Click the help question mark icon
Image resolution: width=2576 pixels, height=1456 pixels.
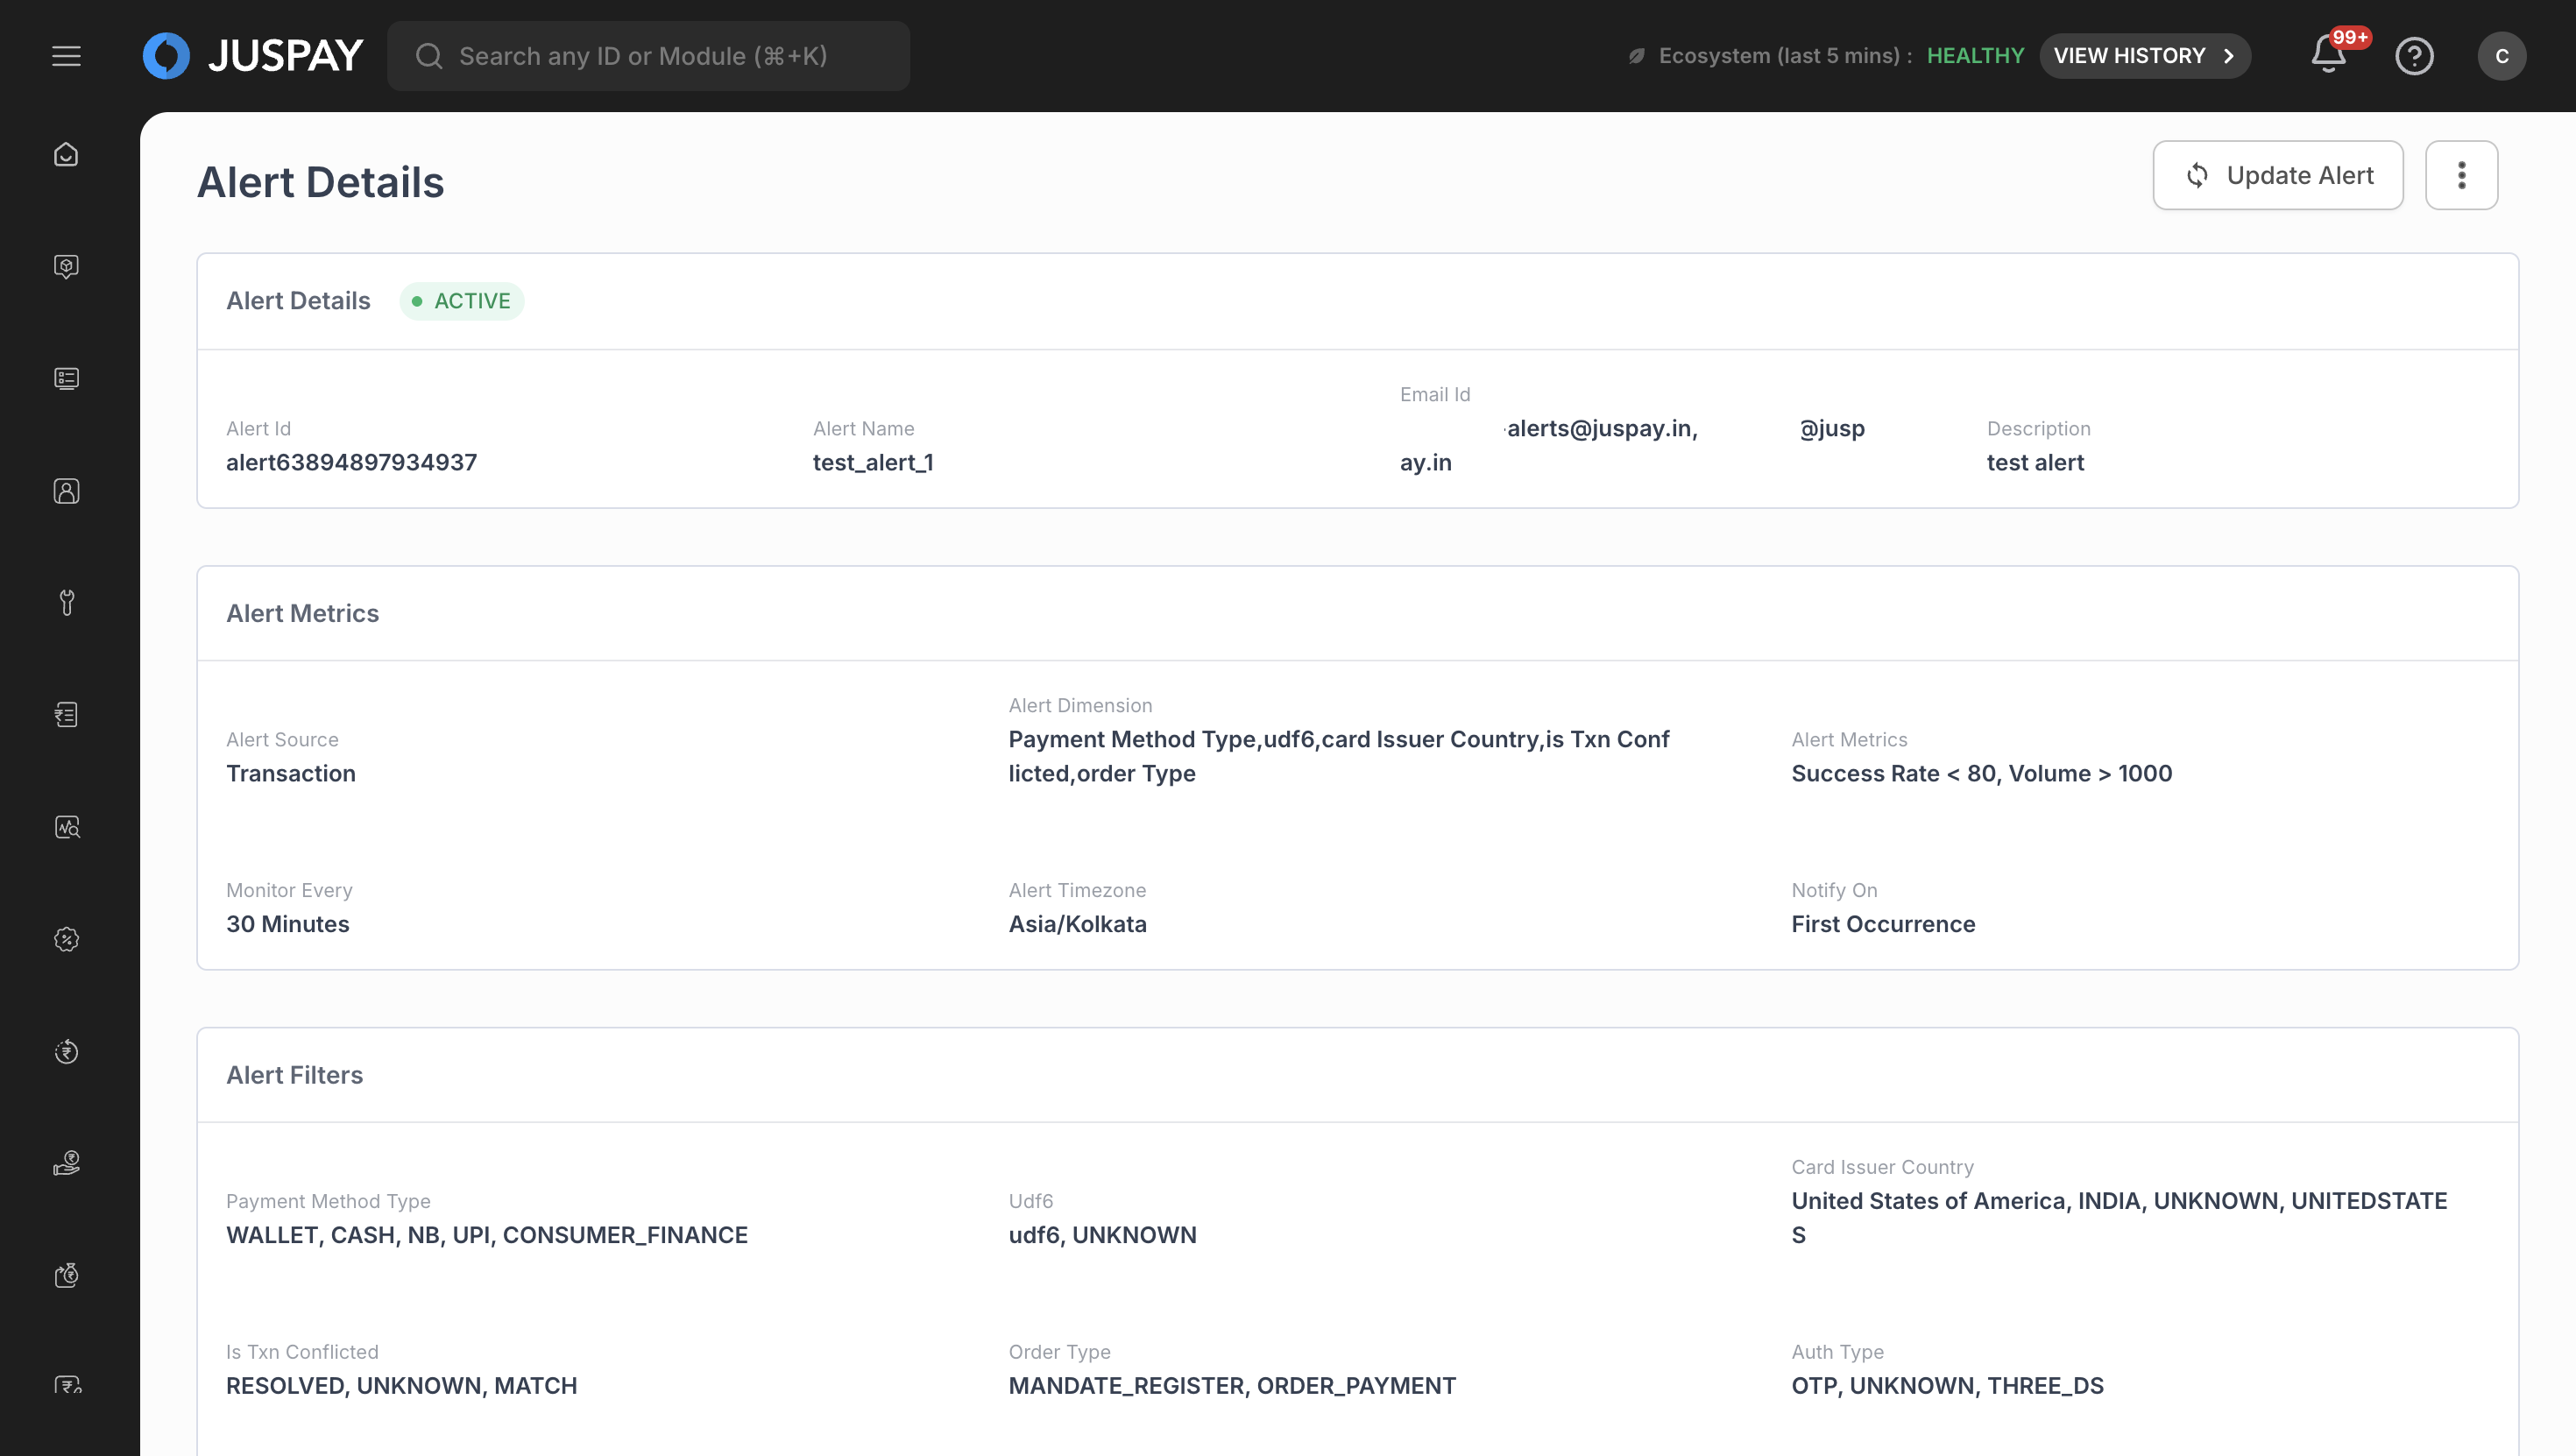(2413, 56)
